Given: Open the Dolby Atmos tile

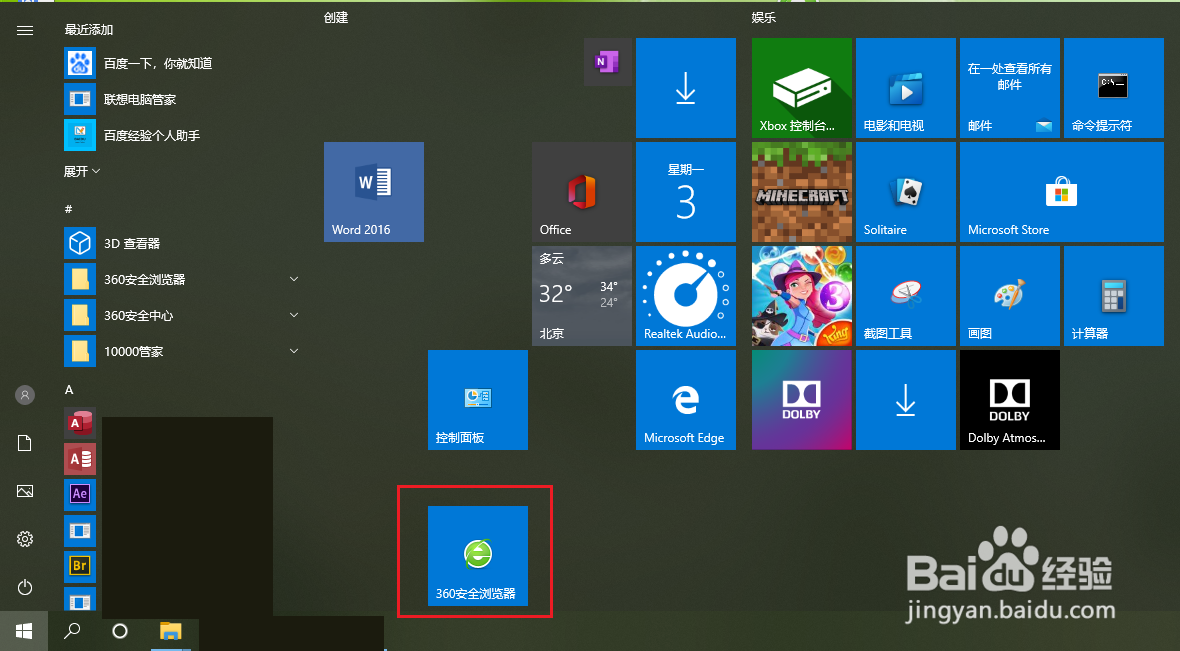Looking at the screenshot, I should point(1009,400).
